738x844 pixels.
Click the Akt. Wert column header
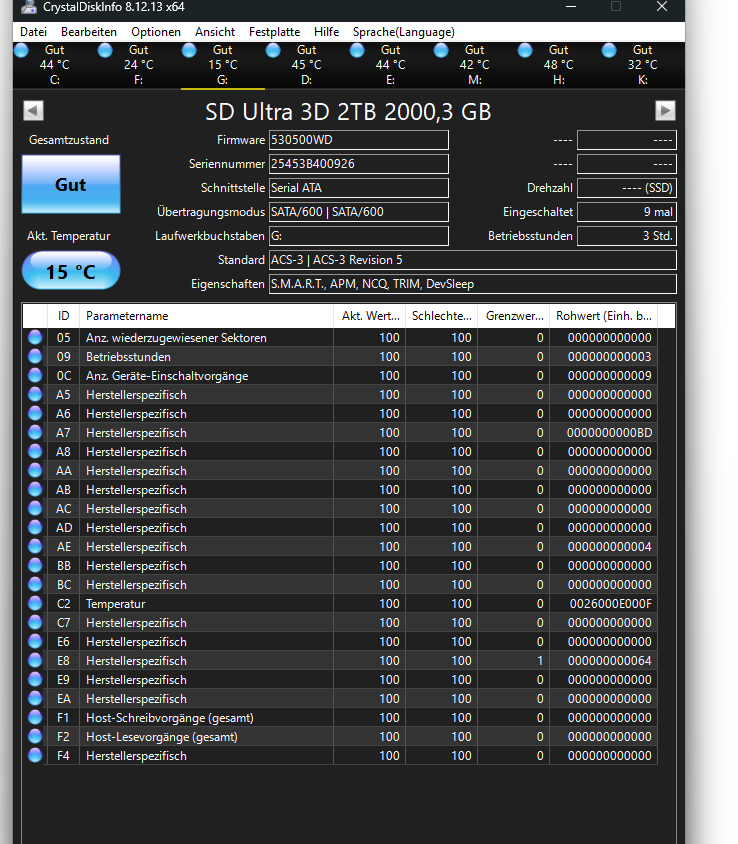pos(370,316)
